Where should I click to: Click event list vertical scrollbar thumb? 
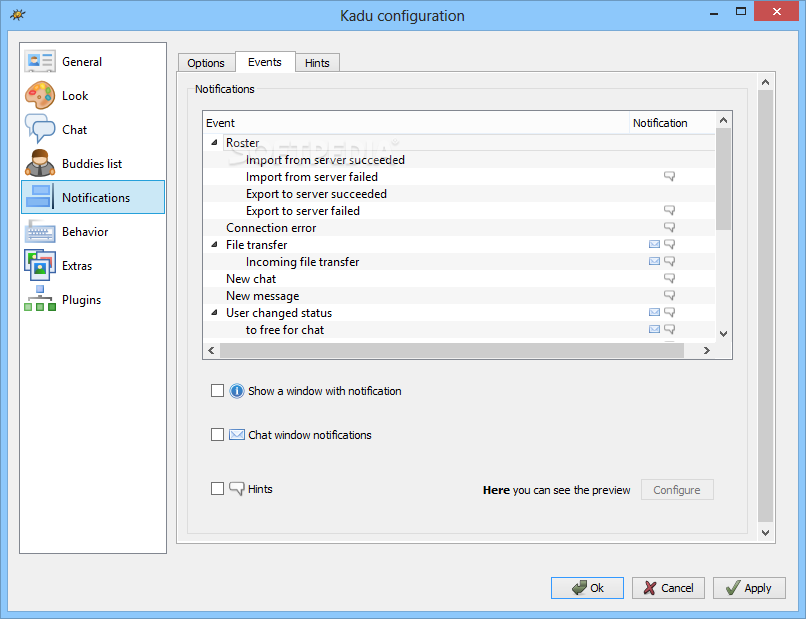[724, 179]
